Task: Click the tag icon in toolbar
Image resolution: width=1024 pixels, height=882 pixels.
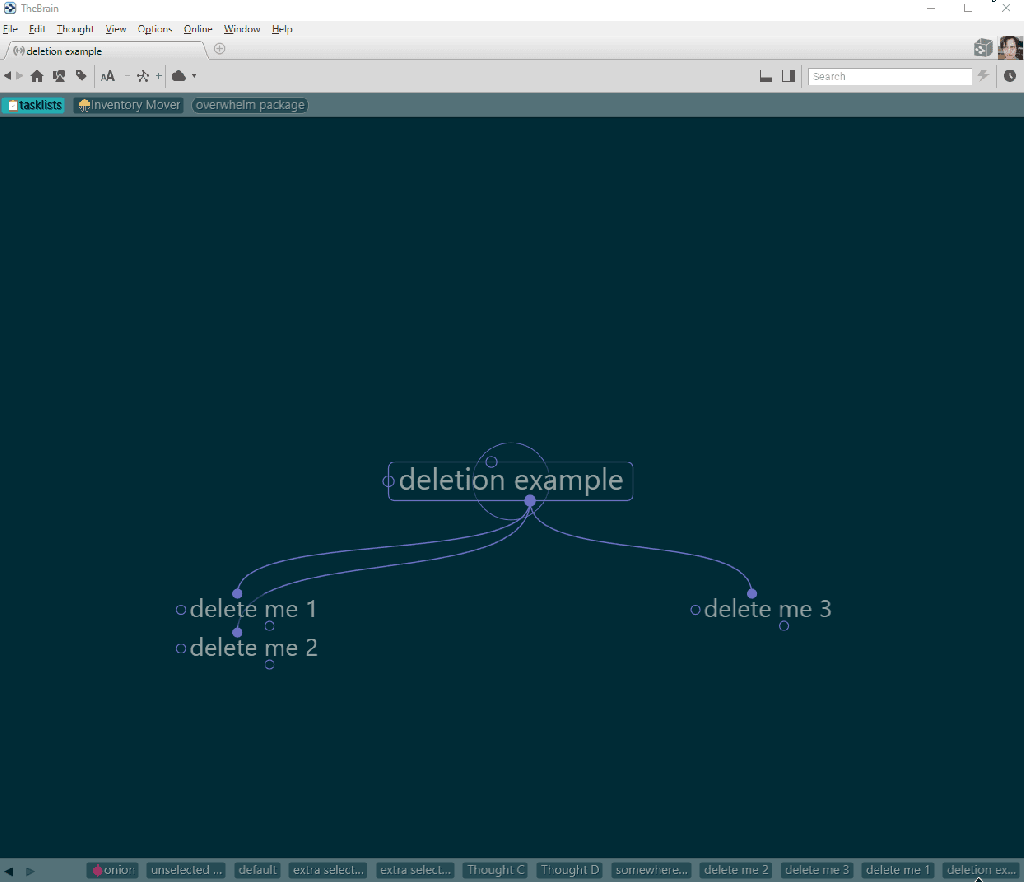Action: tap(81, 76)
